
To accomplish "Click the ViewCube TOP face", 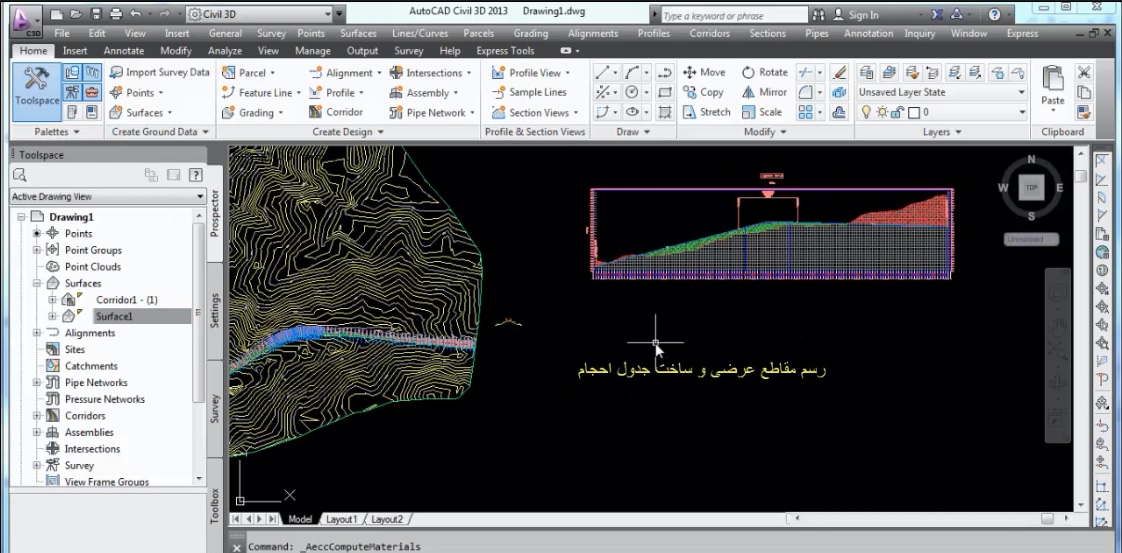I will [1031, 187].
